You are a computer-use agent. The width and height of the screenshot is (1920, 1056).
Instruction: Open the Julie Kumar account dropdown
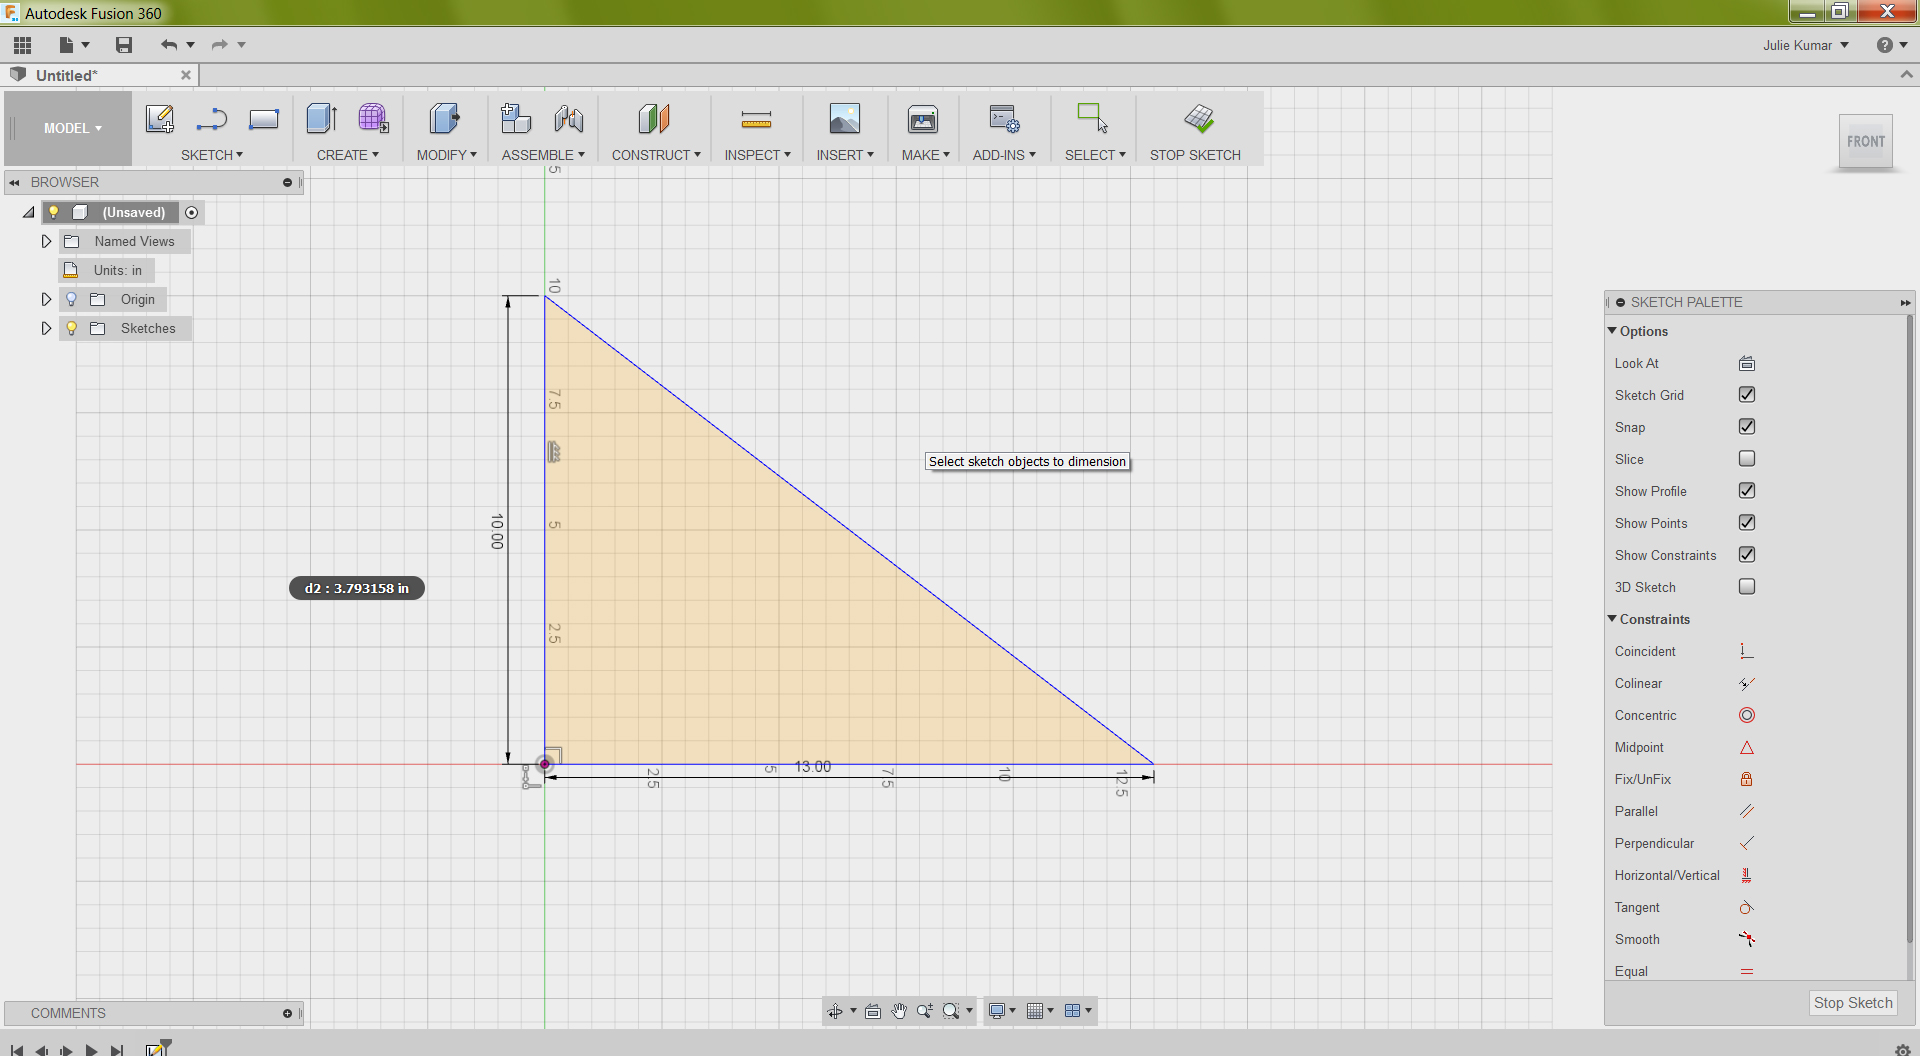click(1806, 45)
